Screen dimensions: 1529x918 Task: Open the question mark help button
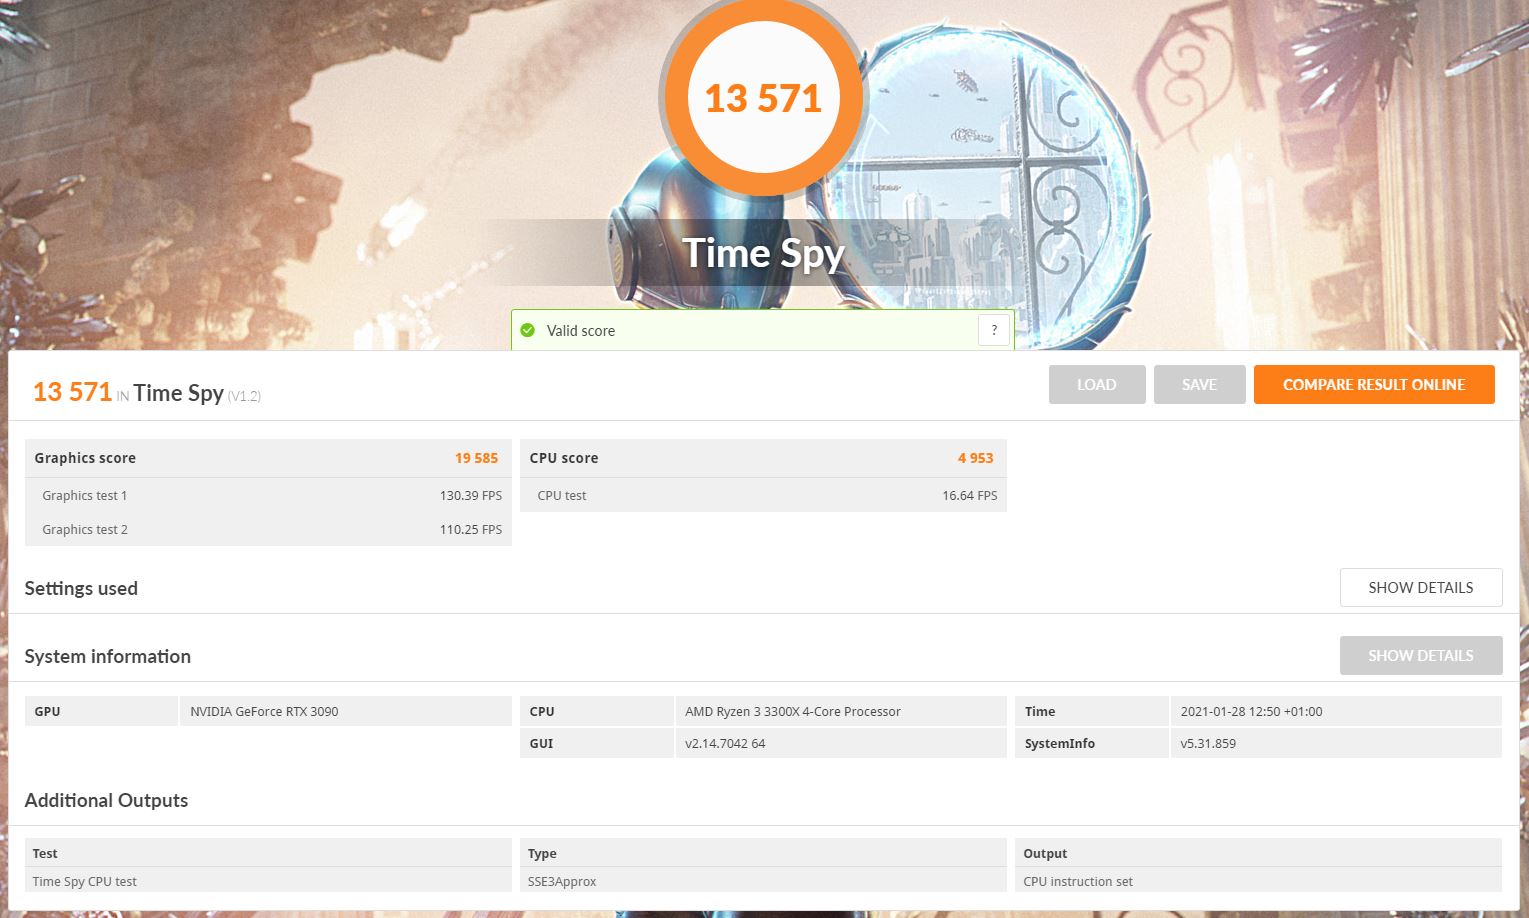tap(993, 330)
